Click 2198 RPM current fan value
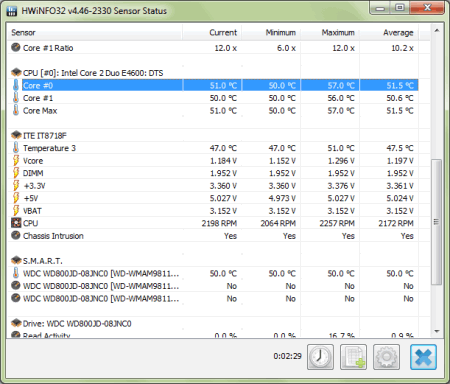450x384 pixels. pyautogui.click(x=219, y=223)
